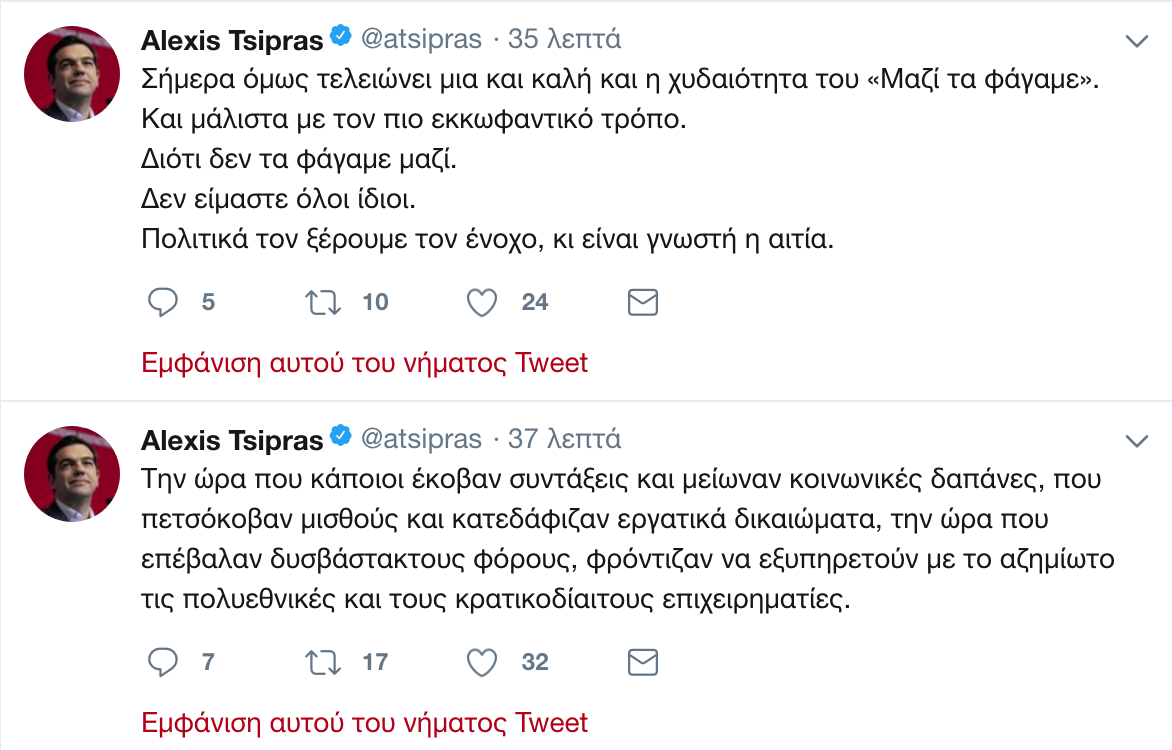
Task: Like the tweet with 24 likes
Action: [x=483, y=302]
